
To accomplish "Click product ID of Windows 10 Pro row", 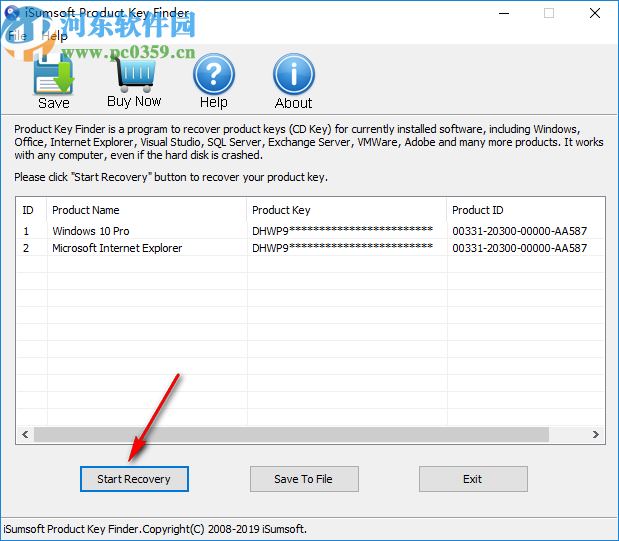I will pos(520,231).
